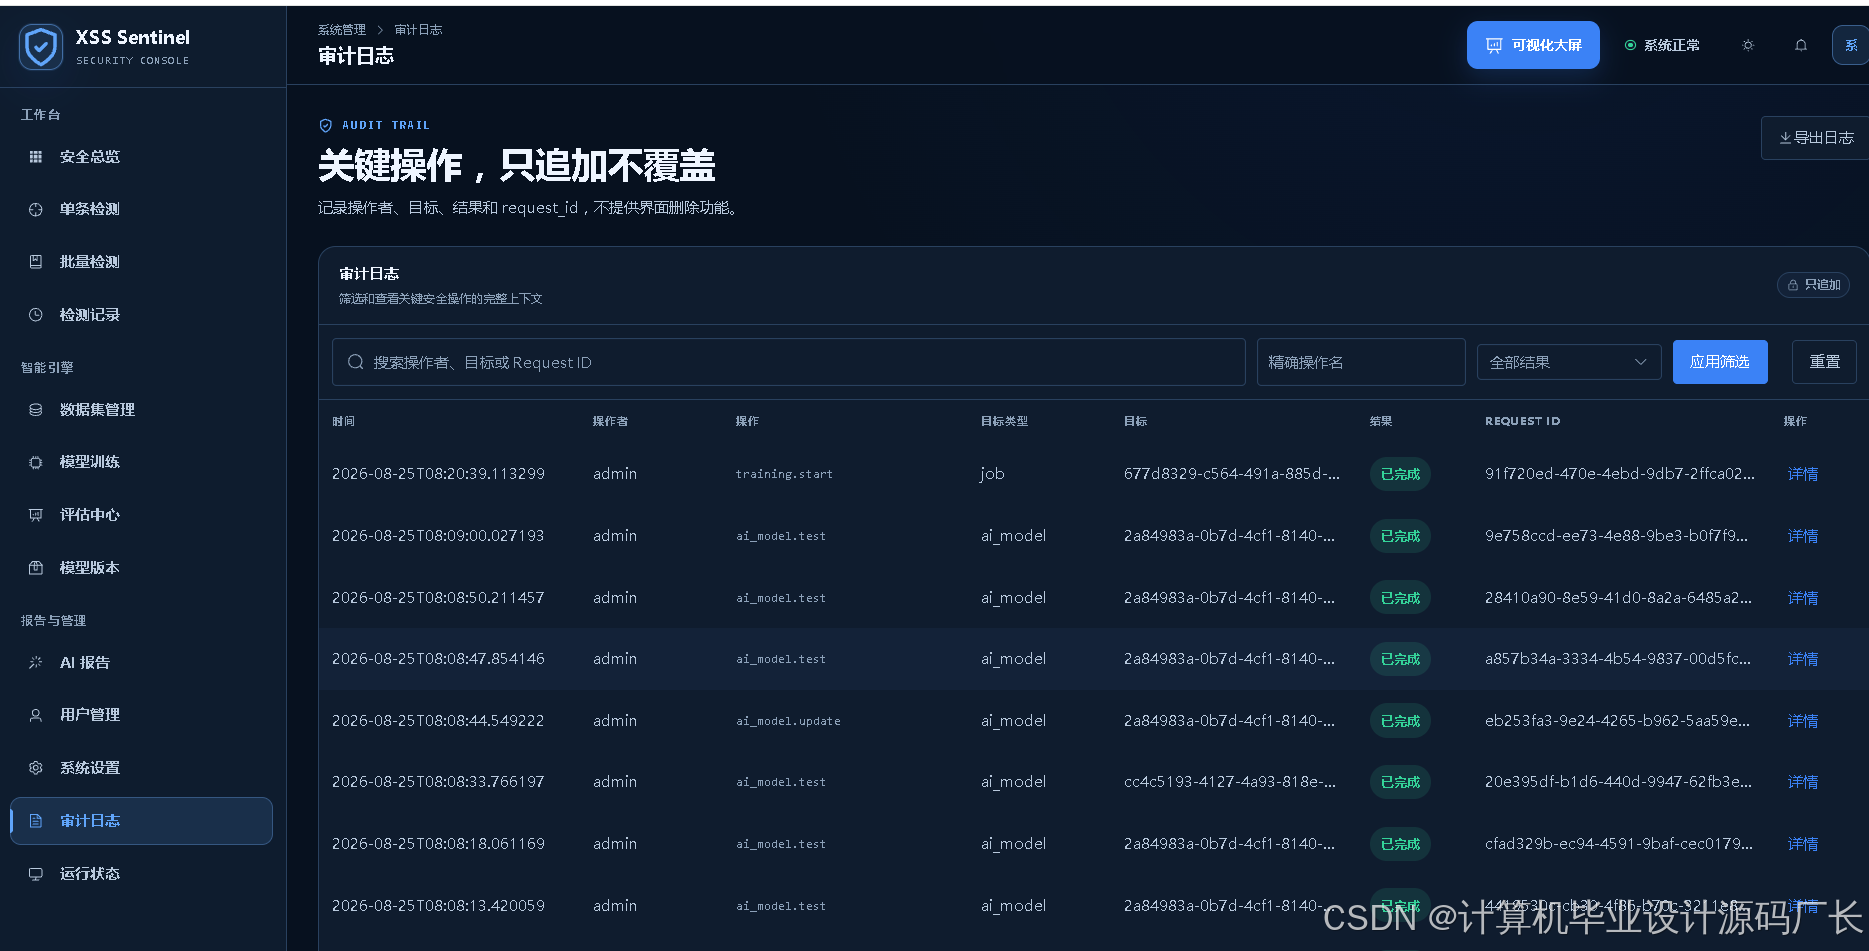Click the 操作者 column header
1869x951 pixels.
tap(610, 422)
